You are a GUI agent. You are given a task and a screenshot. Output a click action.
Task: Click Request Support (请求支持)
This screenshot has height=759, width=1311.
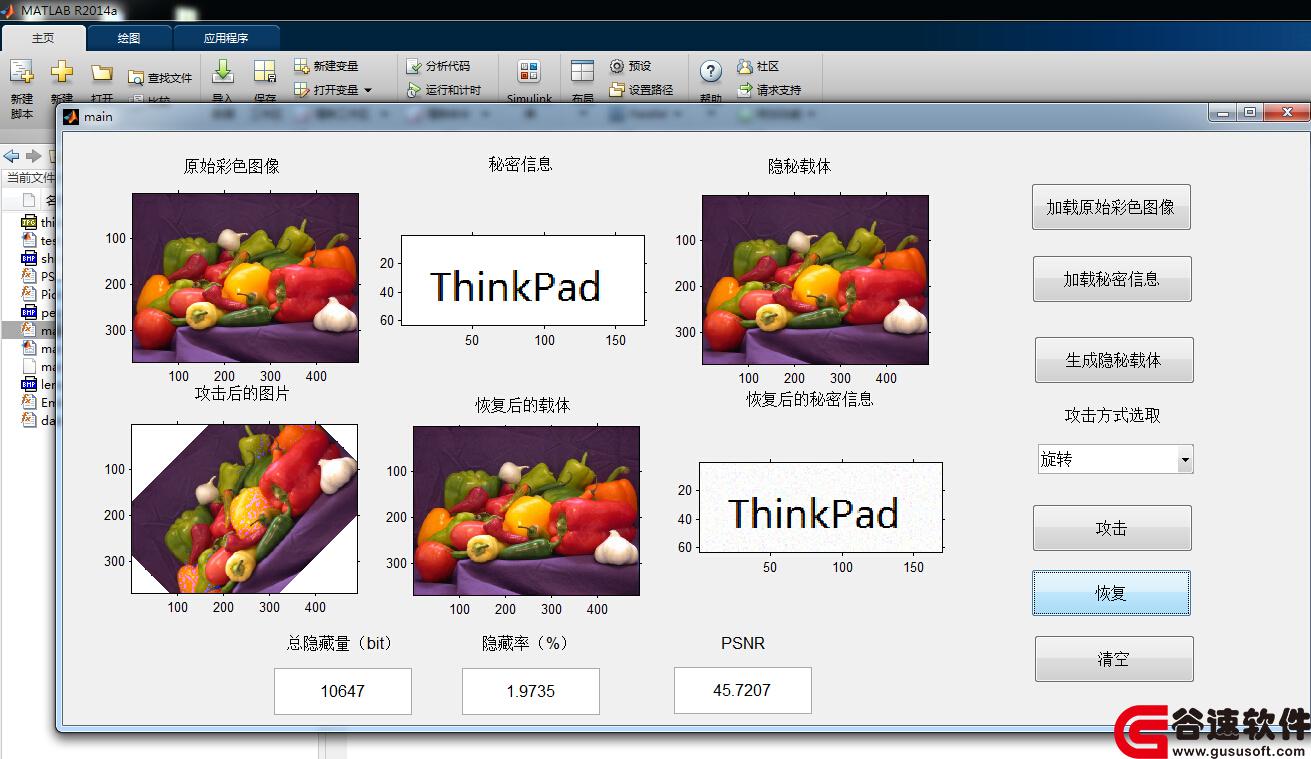(769, 90)
